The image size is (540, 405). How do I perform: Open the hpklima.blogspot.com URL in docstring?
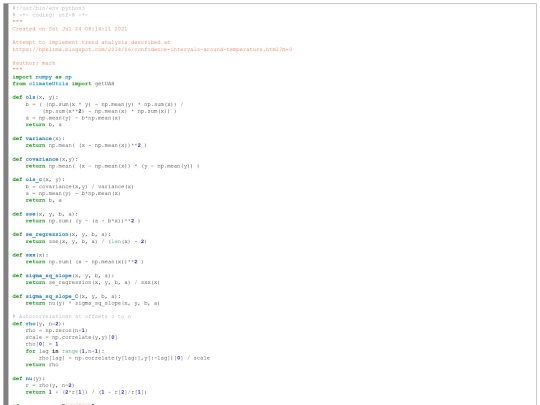coord(152,49)
